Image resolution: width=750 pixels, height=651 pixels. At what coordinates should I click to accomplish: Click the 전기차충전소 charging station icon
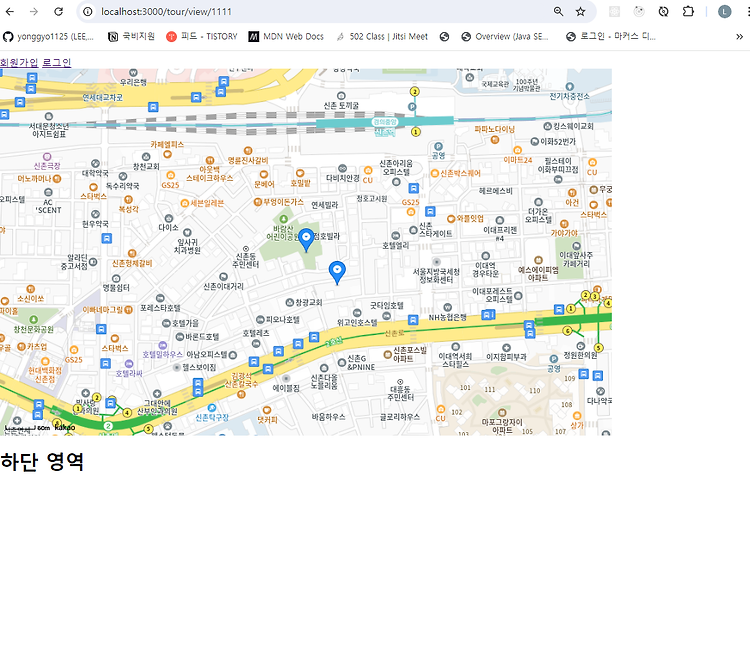point(569,87)
